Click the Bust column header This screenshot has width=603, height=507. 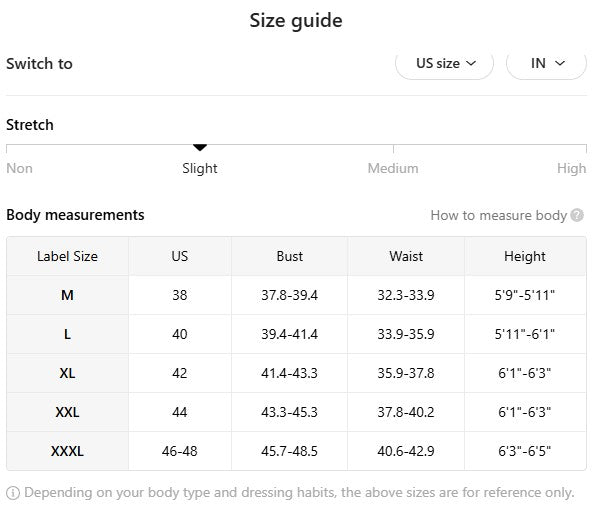click(289, 256)
